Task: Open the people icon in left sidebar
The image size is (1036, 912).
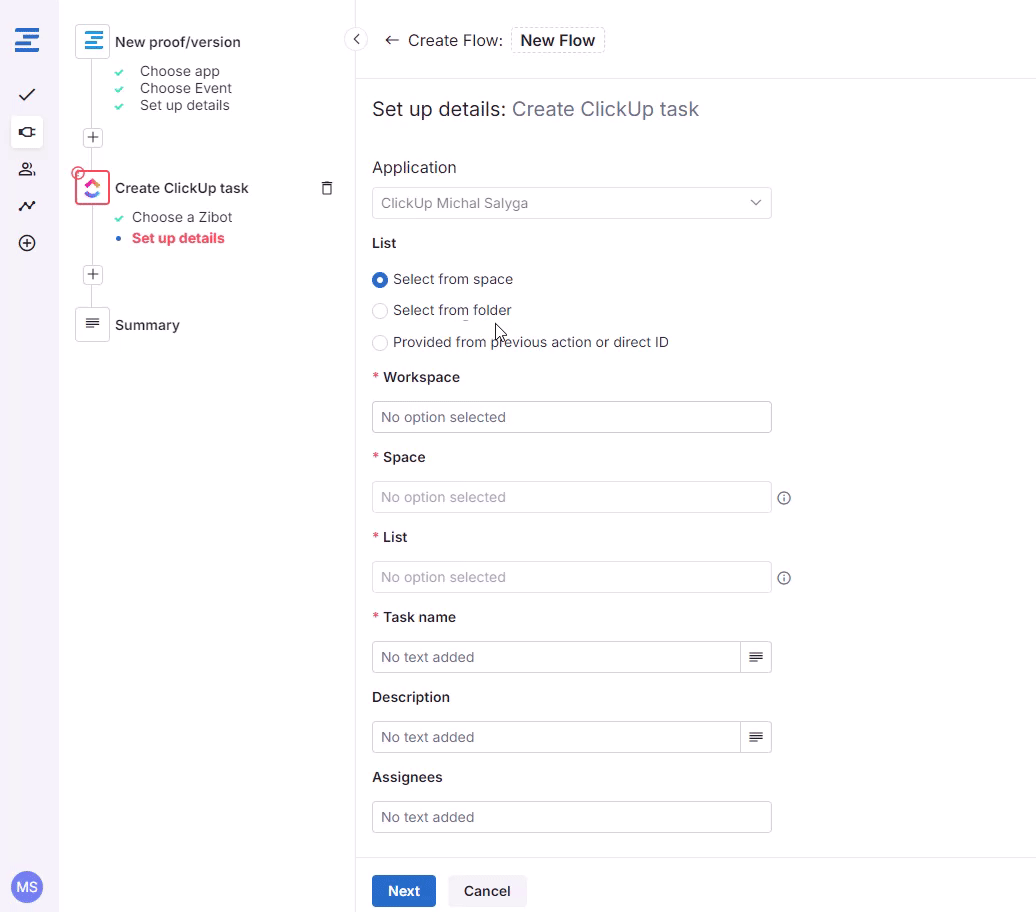Action: point(27,169)
